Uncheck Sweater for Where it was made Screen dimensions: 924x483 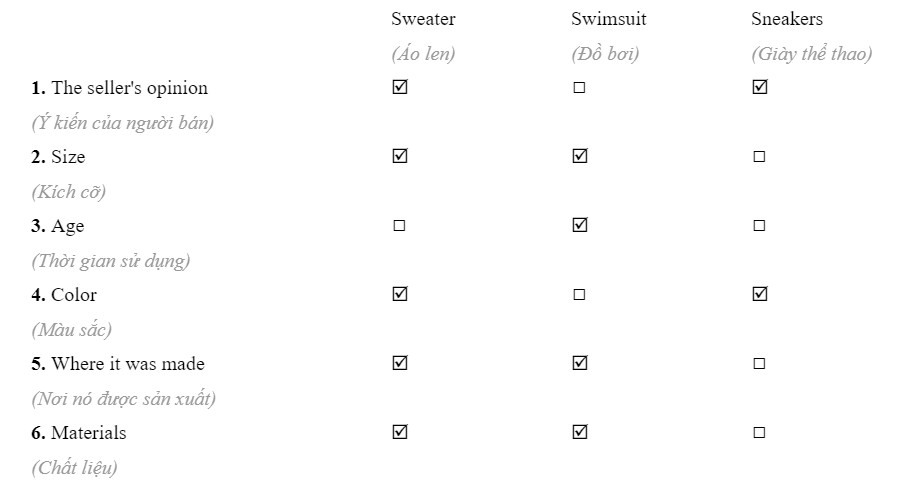pyautogui.click(x=400, y=364)
